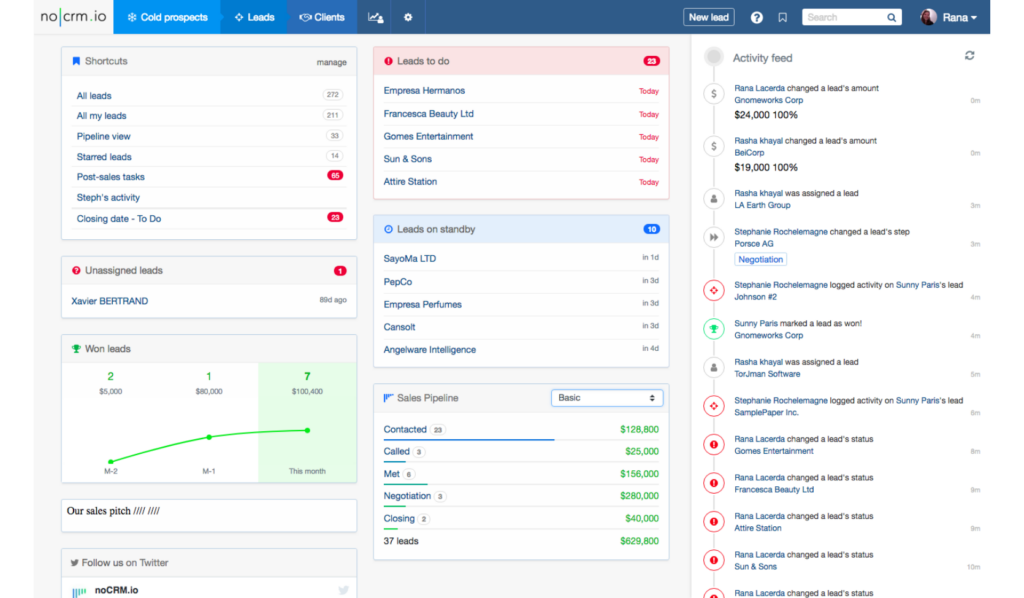The height and width of the screenshot is (598, 1024).
Task: Click the person icon beside LA Earth Group
Action: point(714,198)
